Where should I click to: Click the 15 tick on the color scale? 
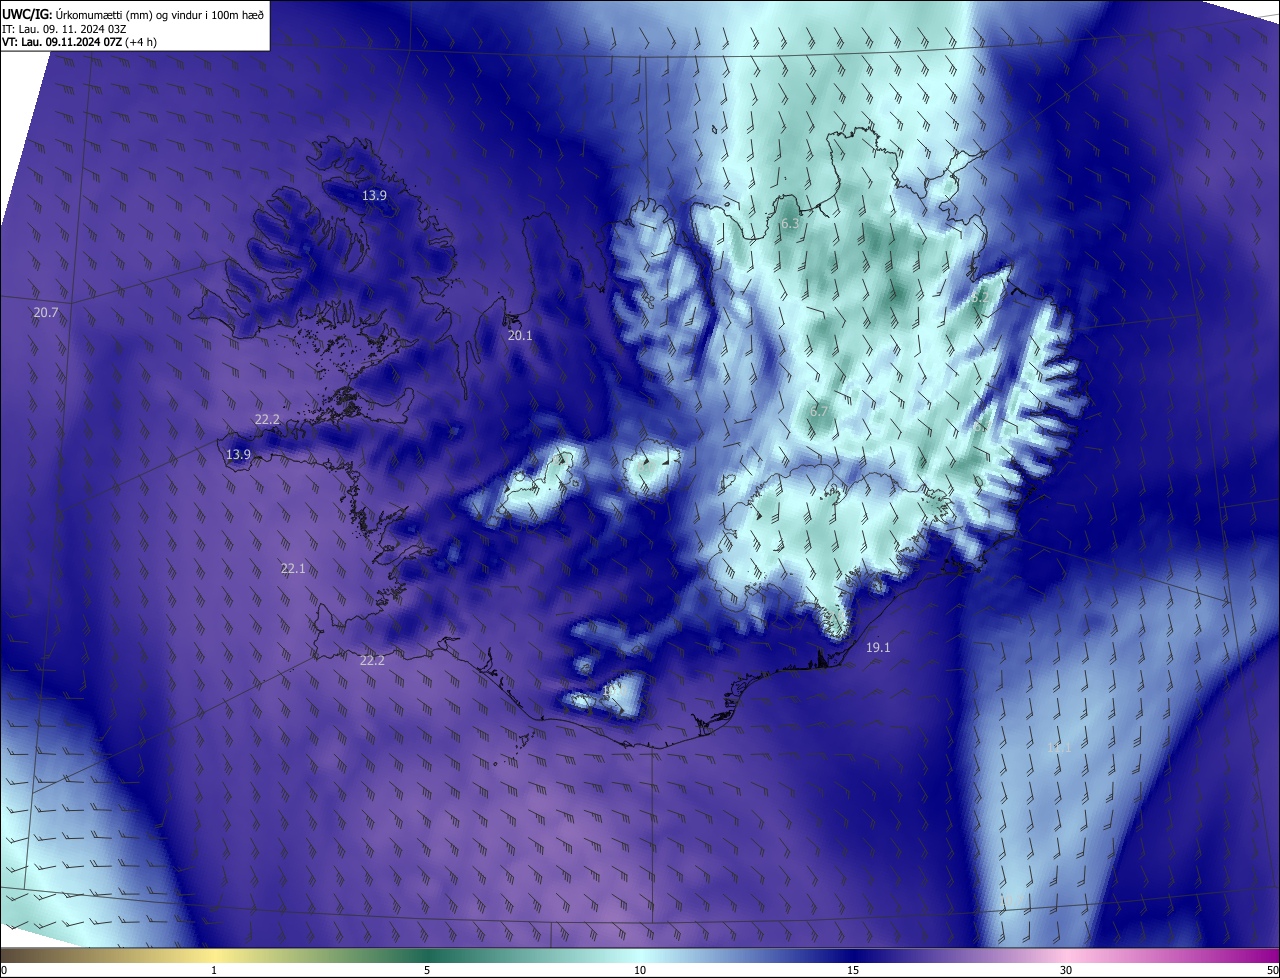click(853, 970)
